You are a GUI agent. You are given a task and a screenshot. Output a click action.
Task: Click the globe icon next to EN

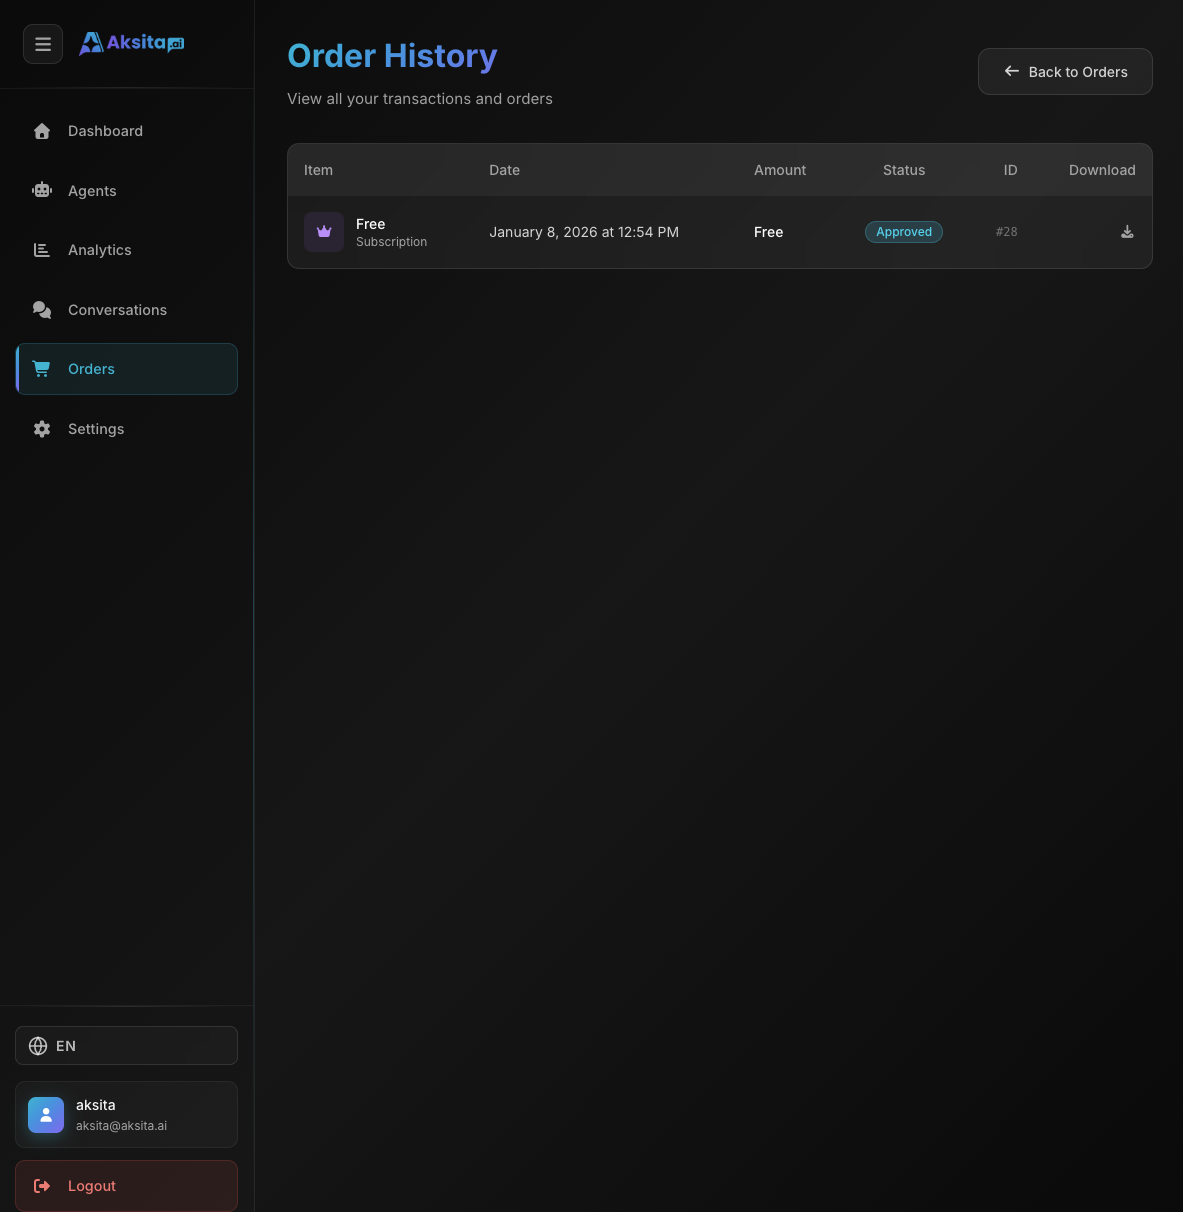(38, 1046)
